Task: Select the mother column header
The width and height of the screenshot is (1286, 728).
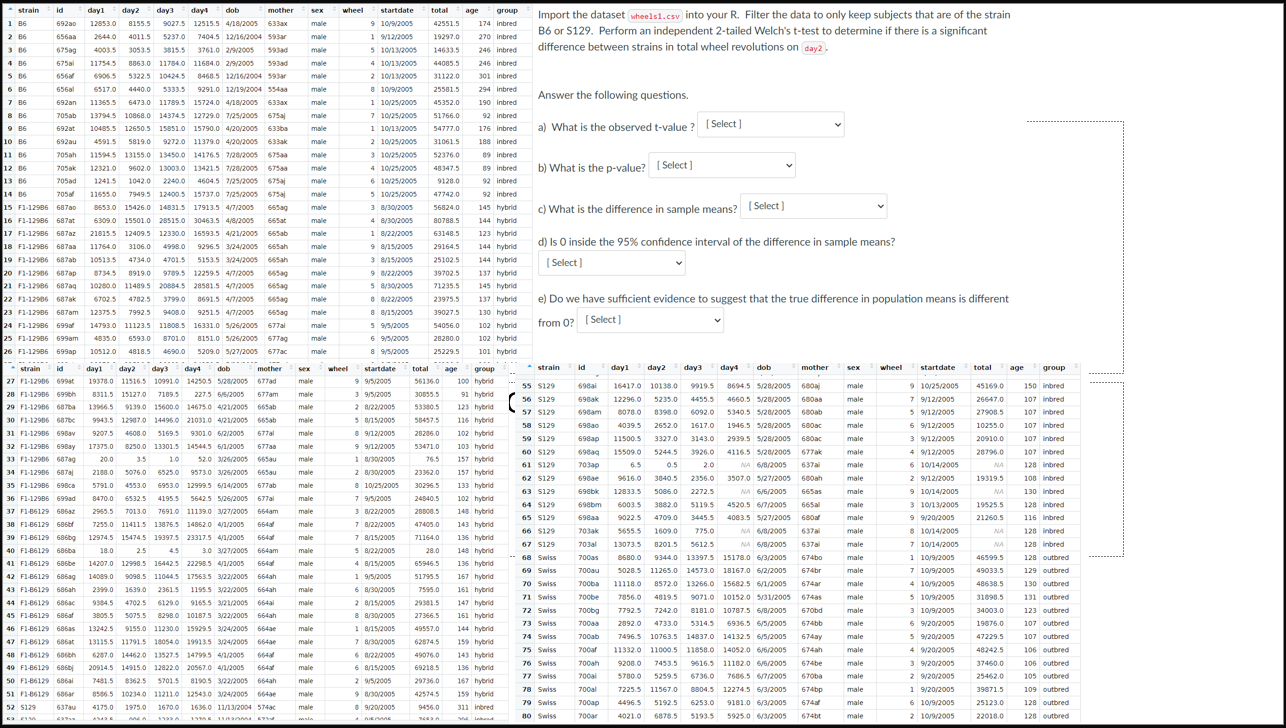Action: [x=280, y=10]
